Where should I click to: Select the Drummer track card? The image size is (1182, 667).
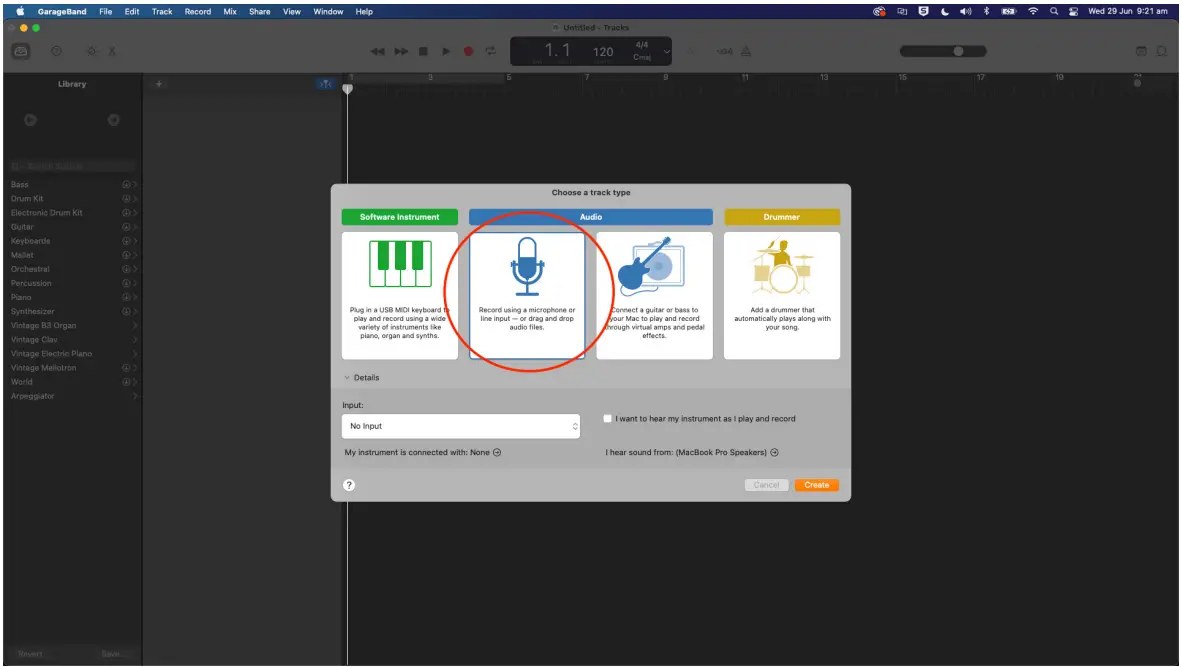tap(782, 295)
